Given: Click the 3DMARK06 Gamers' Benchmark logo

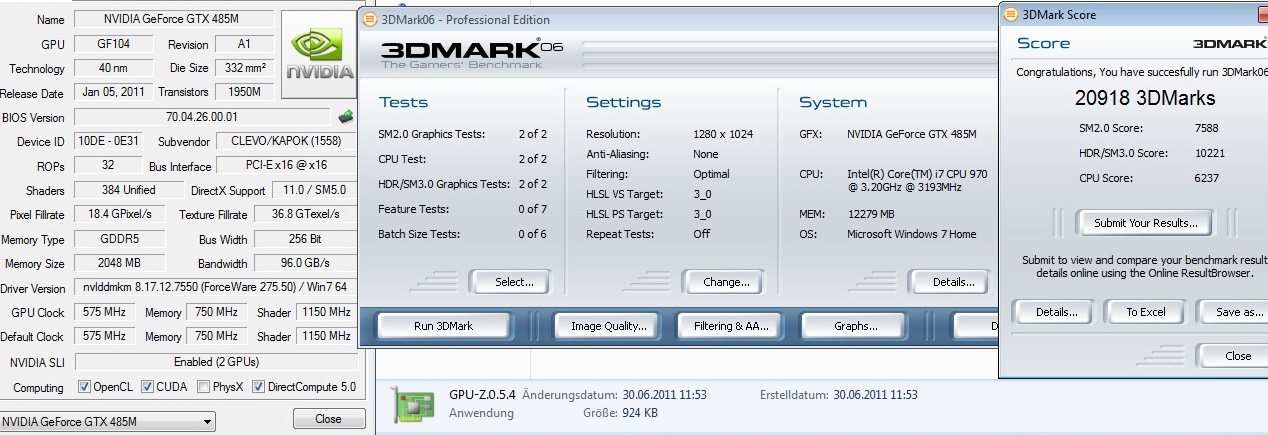Looking at the screenshot, I should [x=473, y=53].
